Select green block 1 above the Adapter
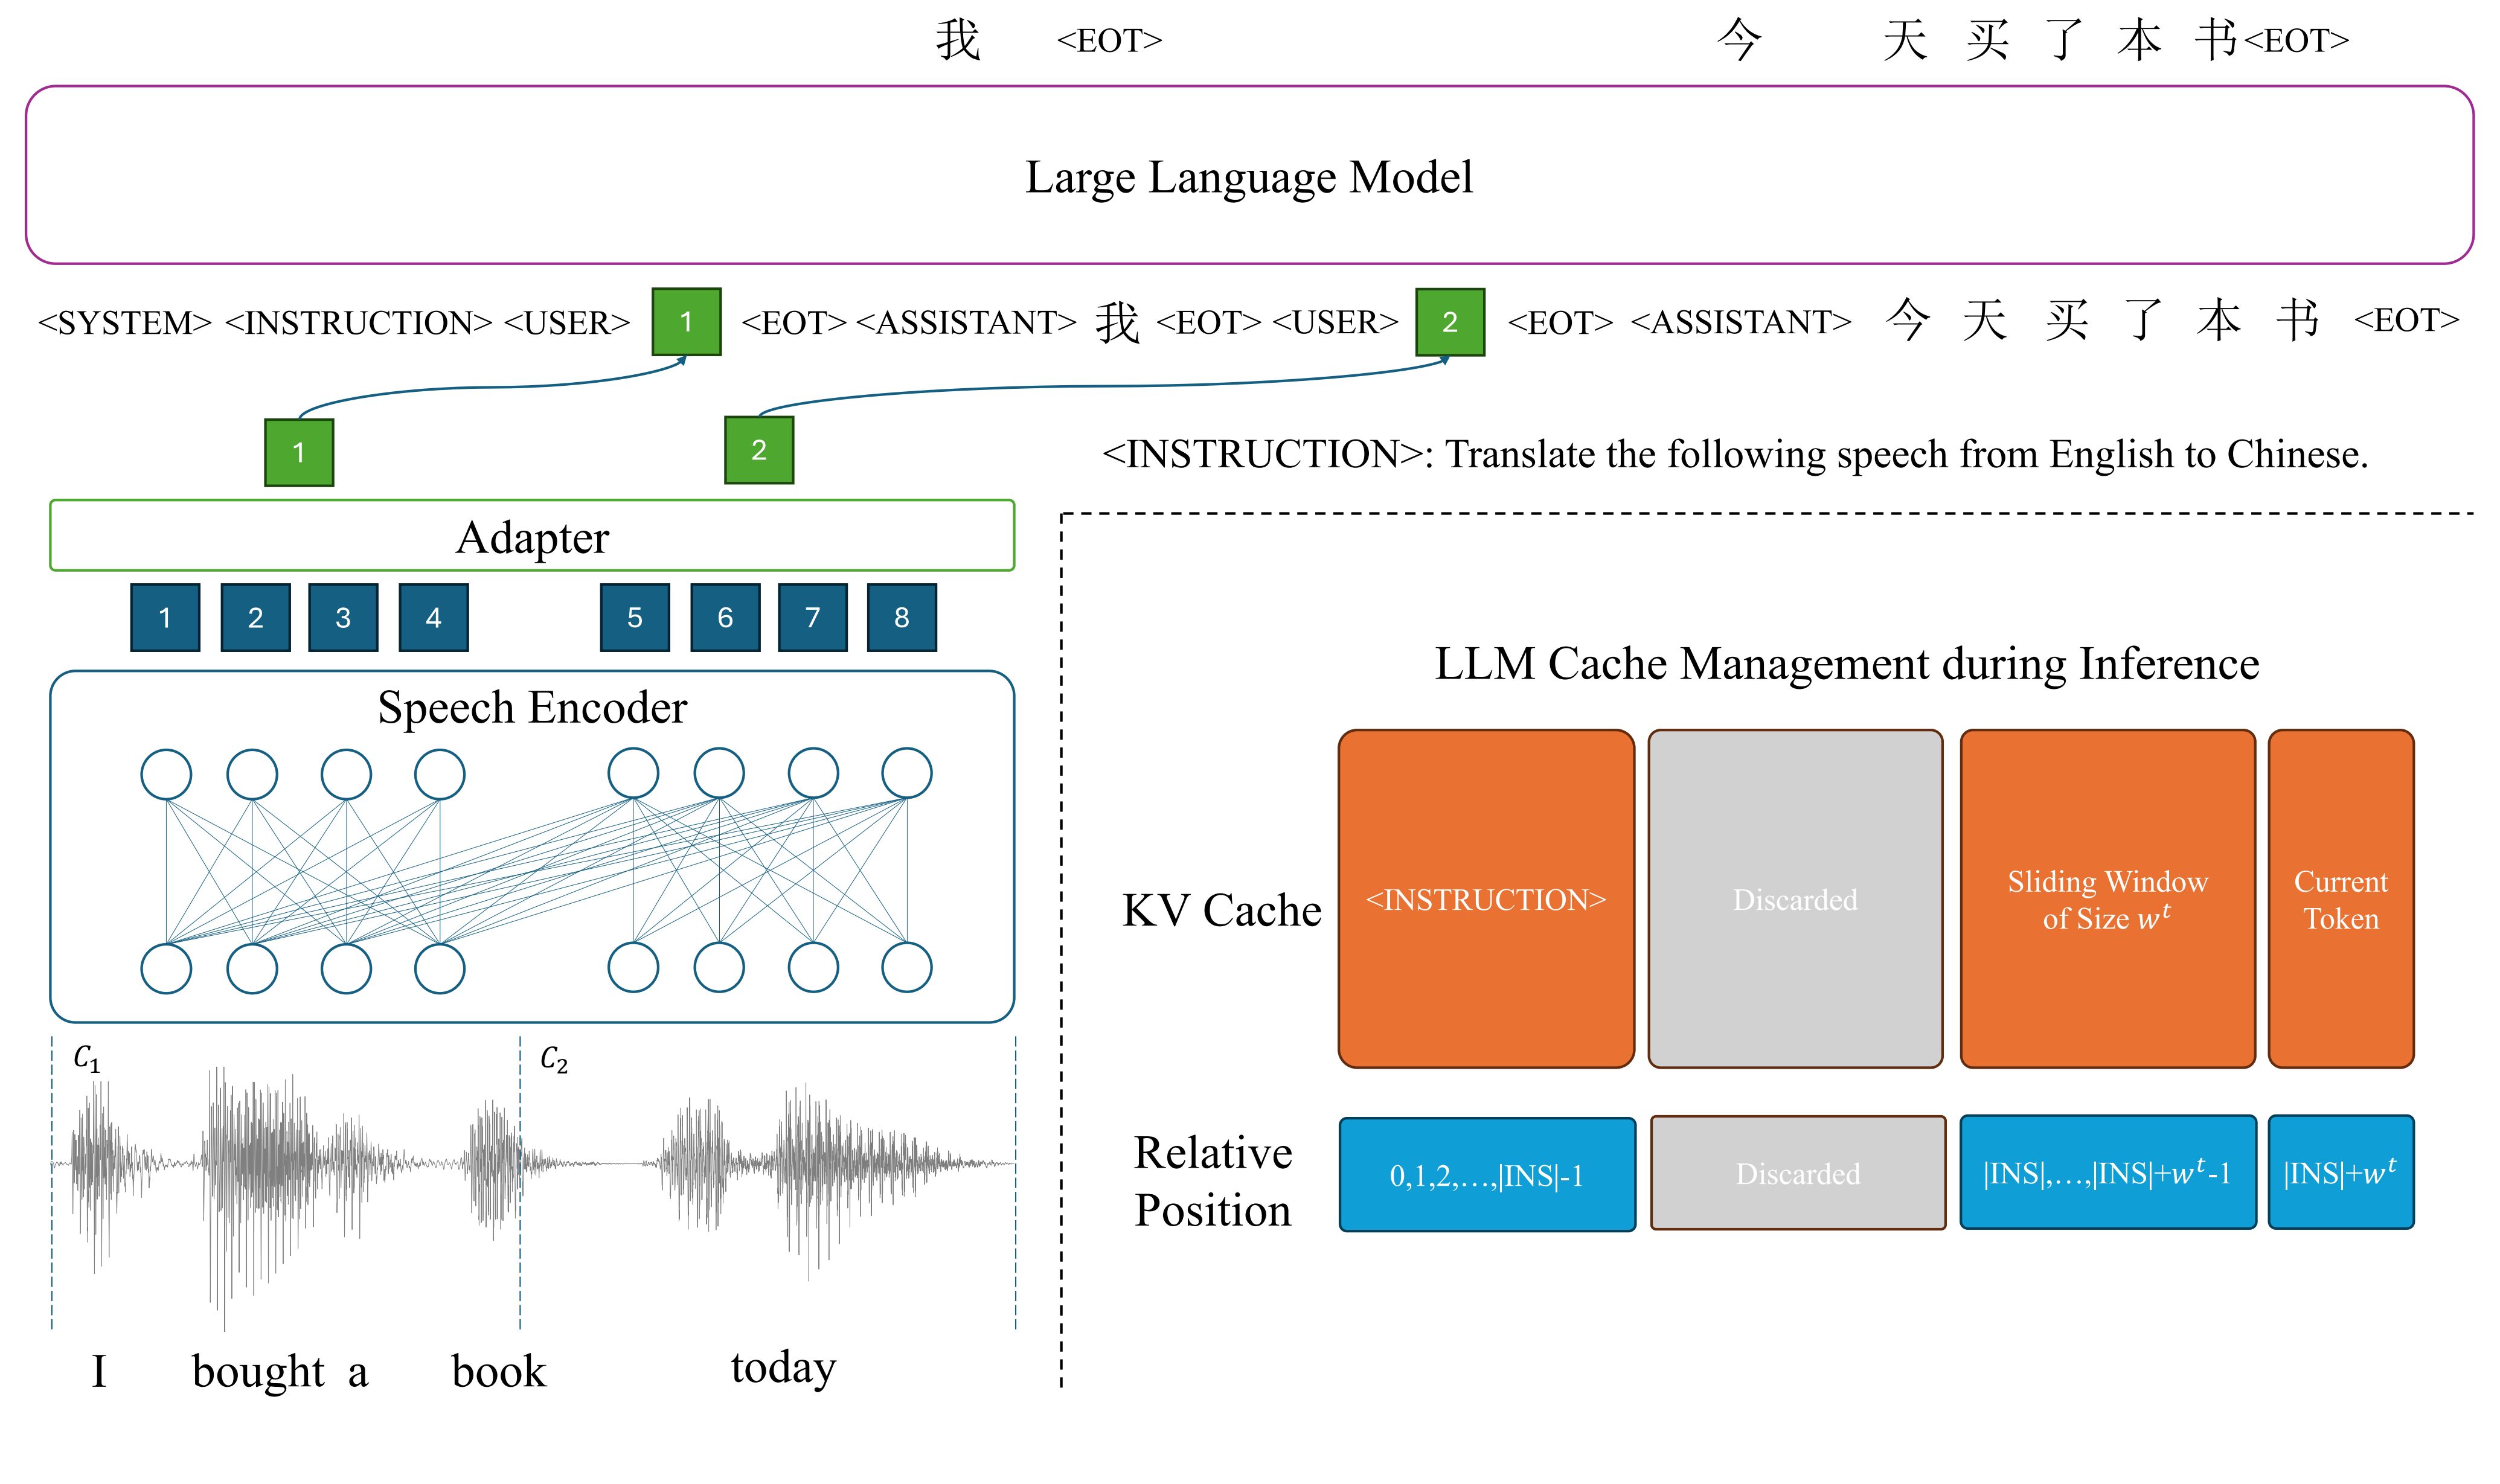2500x1484 pixels. (299, 452)
